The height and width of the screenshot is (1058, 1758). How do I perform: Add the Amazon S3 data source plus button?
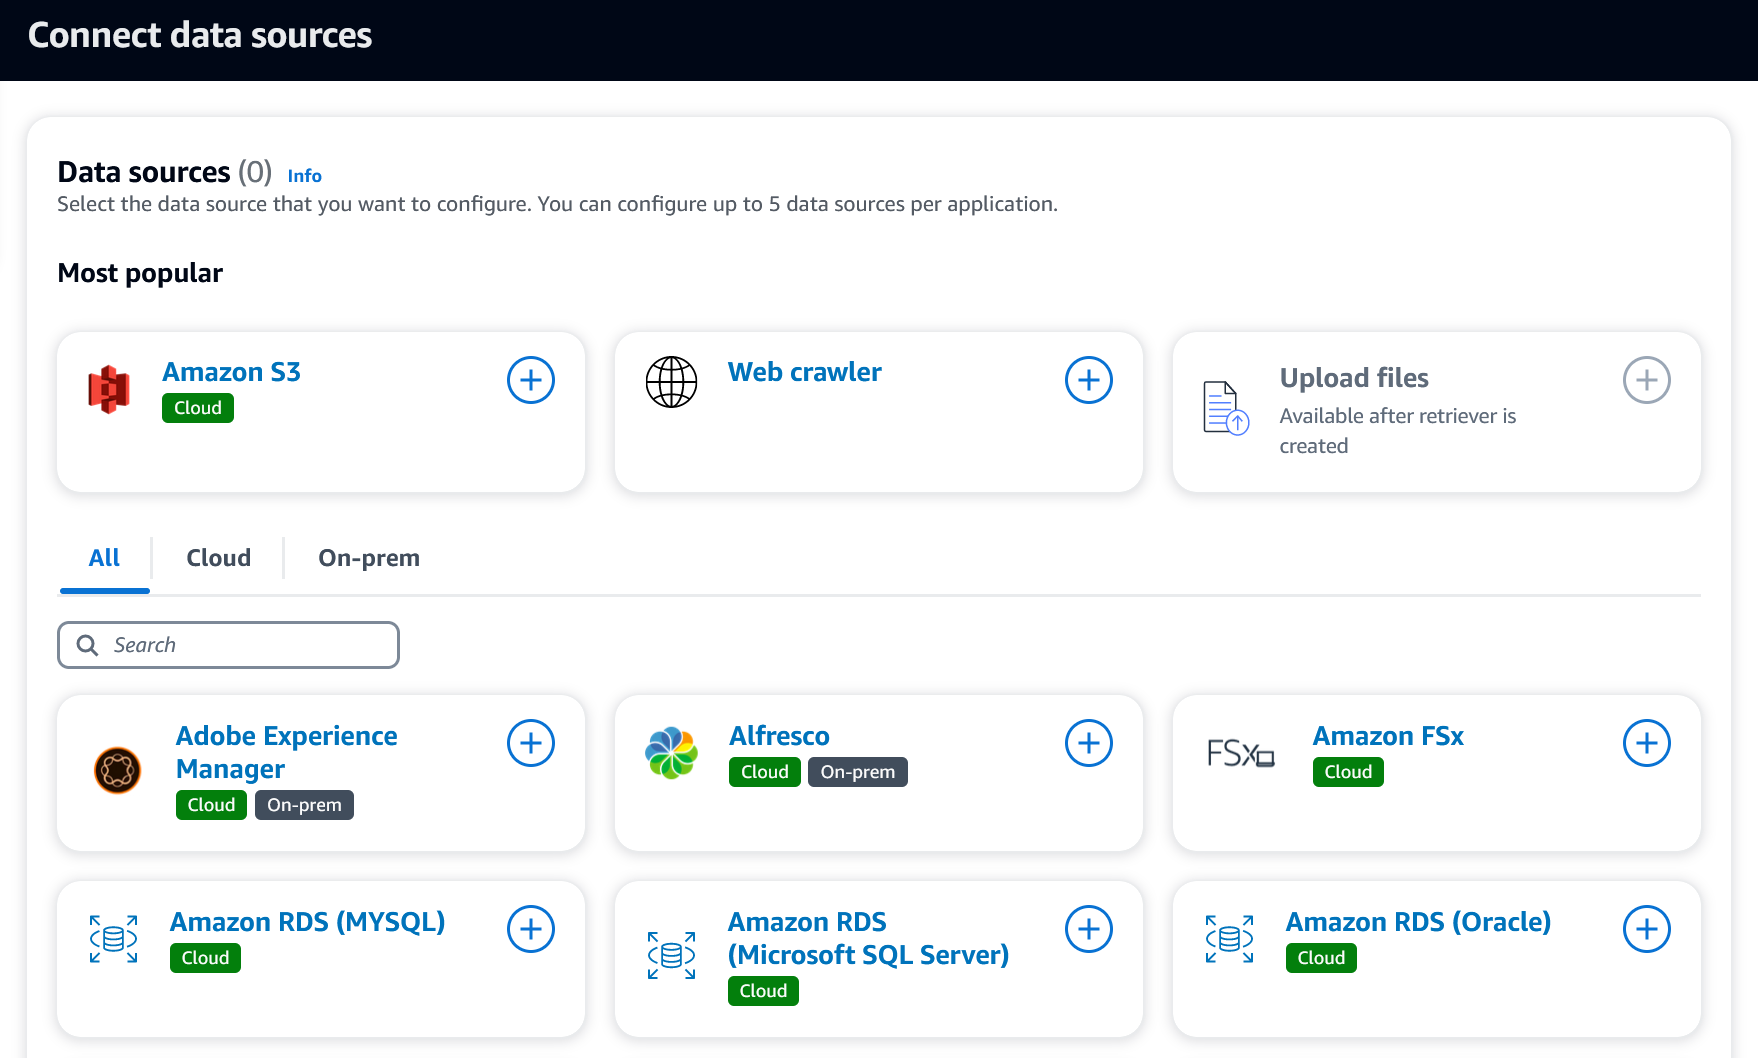531,380
